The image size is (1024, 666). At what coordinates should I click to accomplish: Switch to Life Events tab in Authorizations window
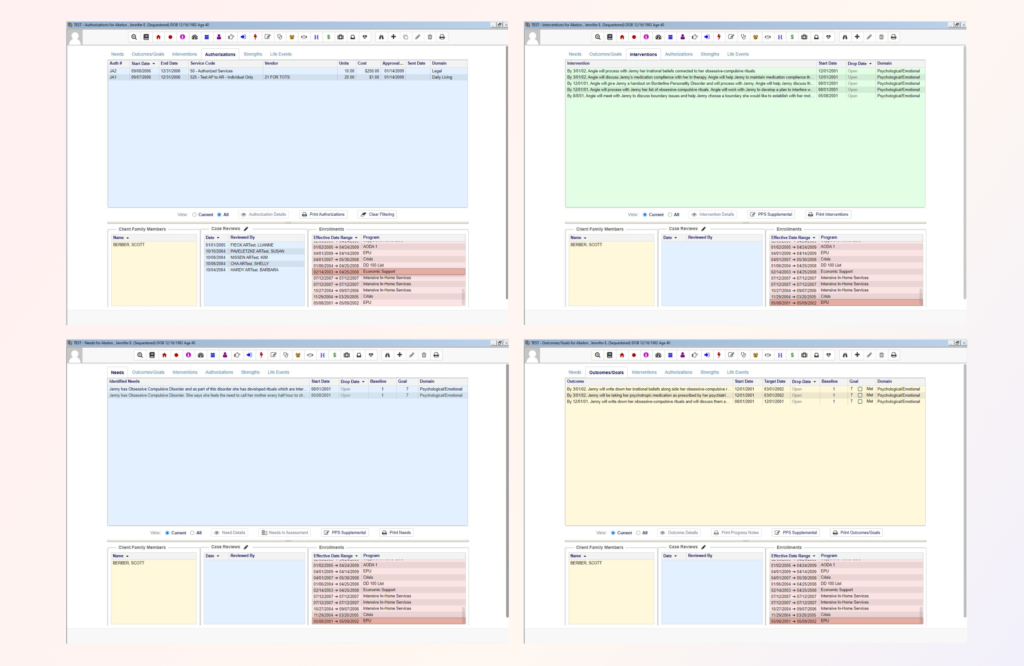[x=280, y=53]
